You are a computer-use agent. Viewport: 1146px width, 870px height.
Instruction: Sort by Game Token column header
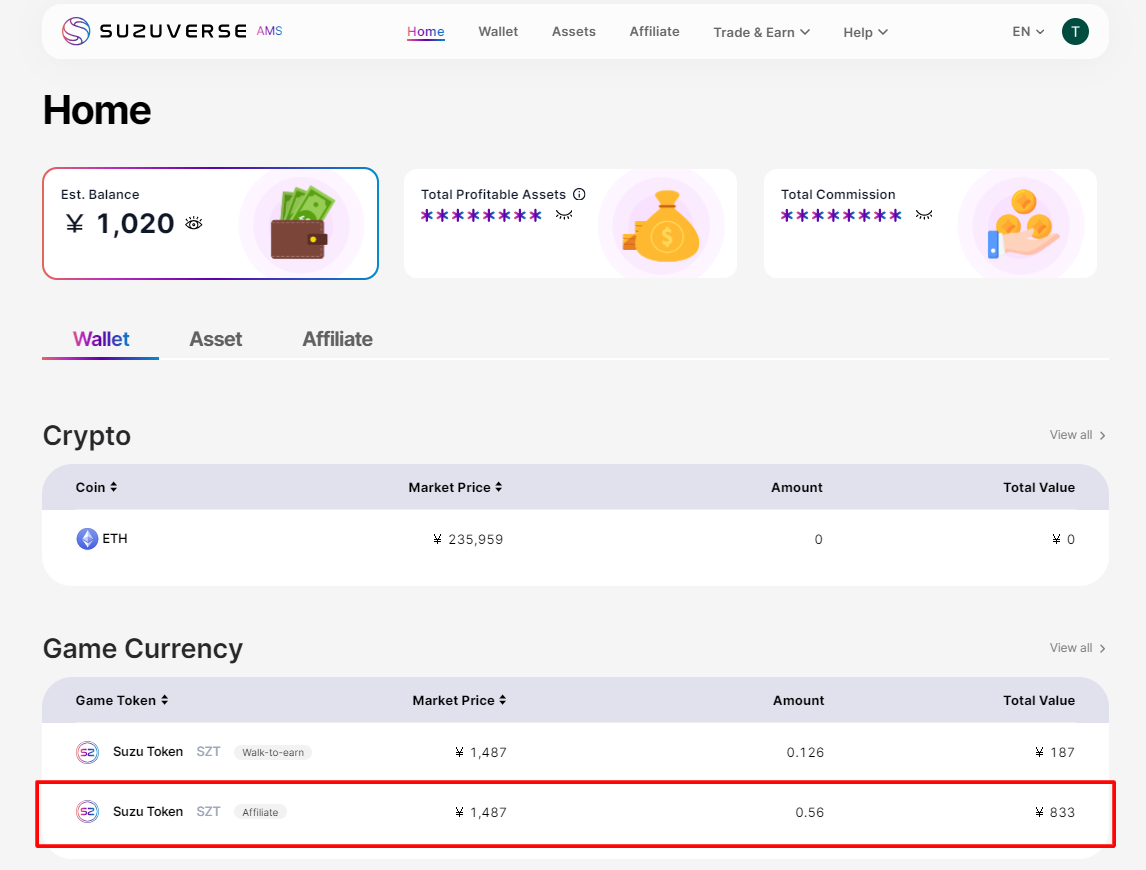tap(122, 701)
